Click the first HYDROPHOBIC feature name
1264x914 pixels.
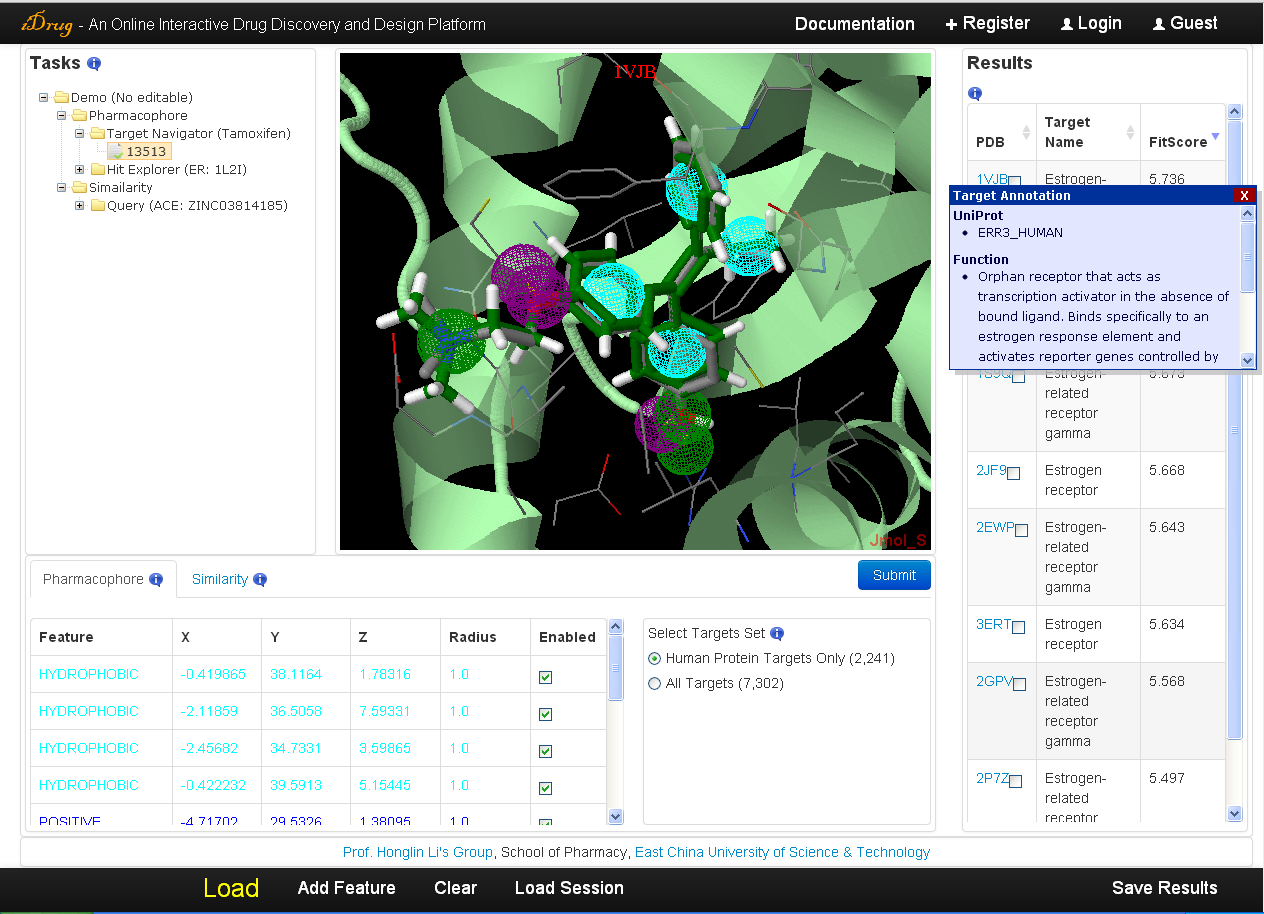[88, 674]
